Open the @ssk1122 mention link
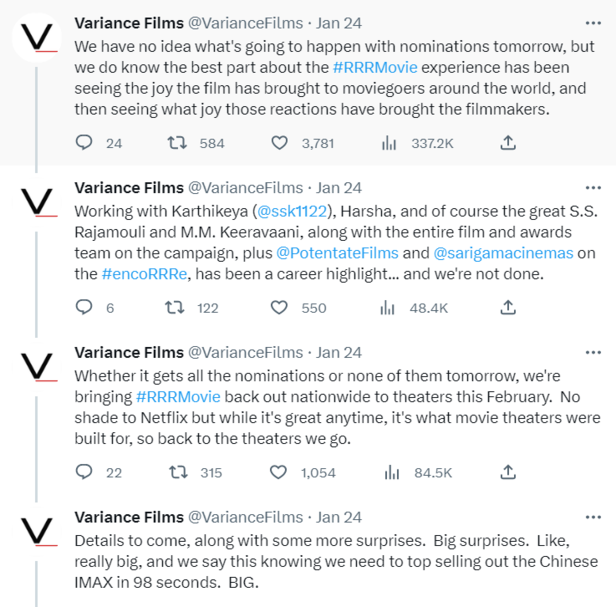 click(293, 211)
